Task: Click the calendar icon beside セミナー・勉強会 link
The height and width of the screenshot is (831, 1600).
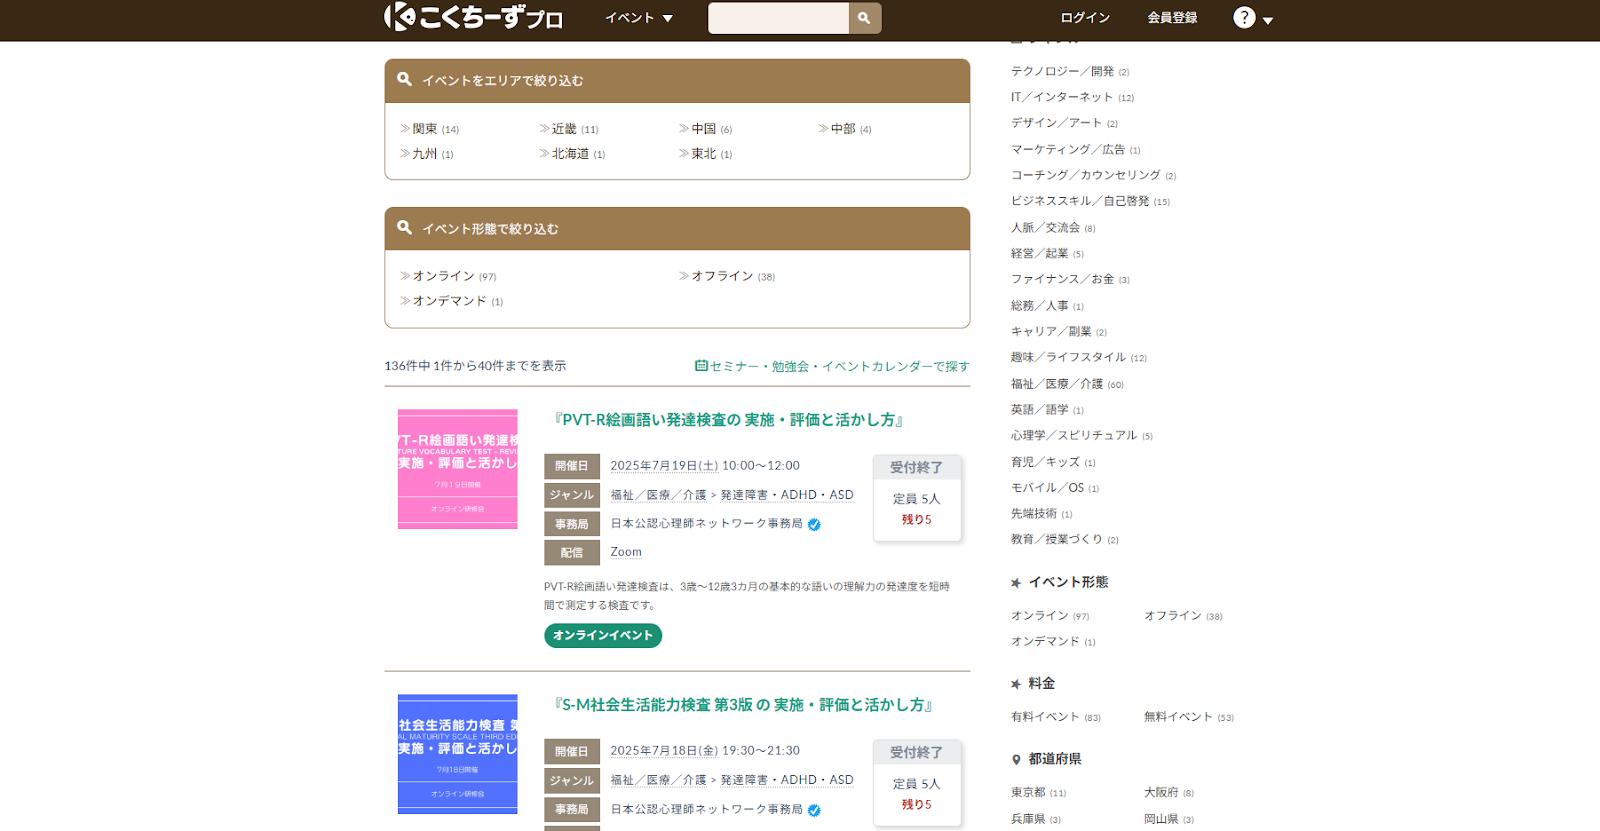Action: click(x=701, y=366)
